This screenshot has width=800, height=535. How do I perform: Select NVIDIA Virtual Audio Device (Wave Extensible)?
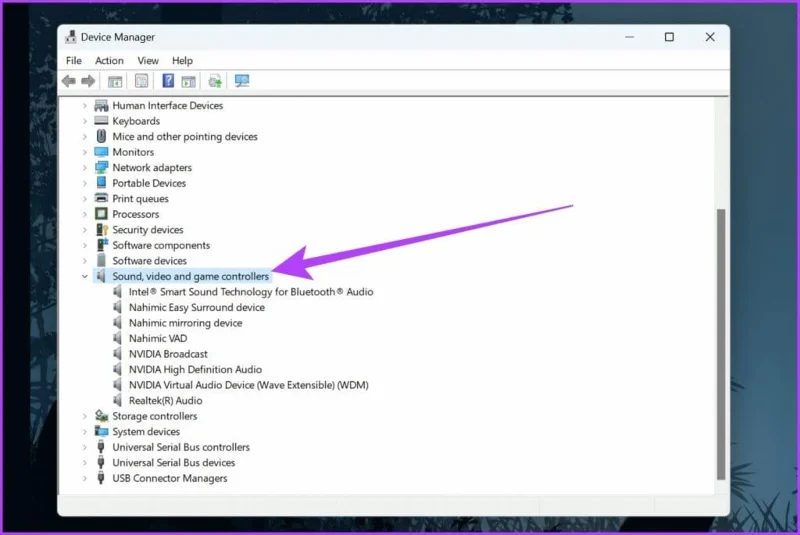point(248,385)
